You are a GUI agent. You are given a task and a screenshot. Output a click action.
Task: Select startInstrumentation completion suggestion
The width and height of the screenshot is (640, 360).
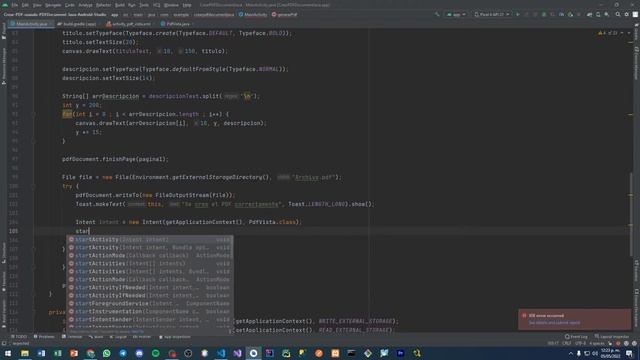tap(150, 311)
